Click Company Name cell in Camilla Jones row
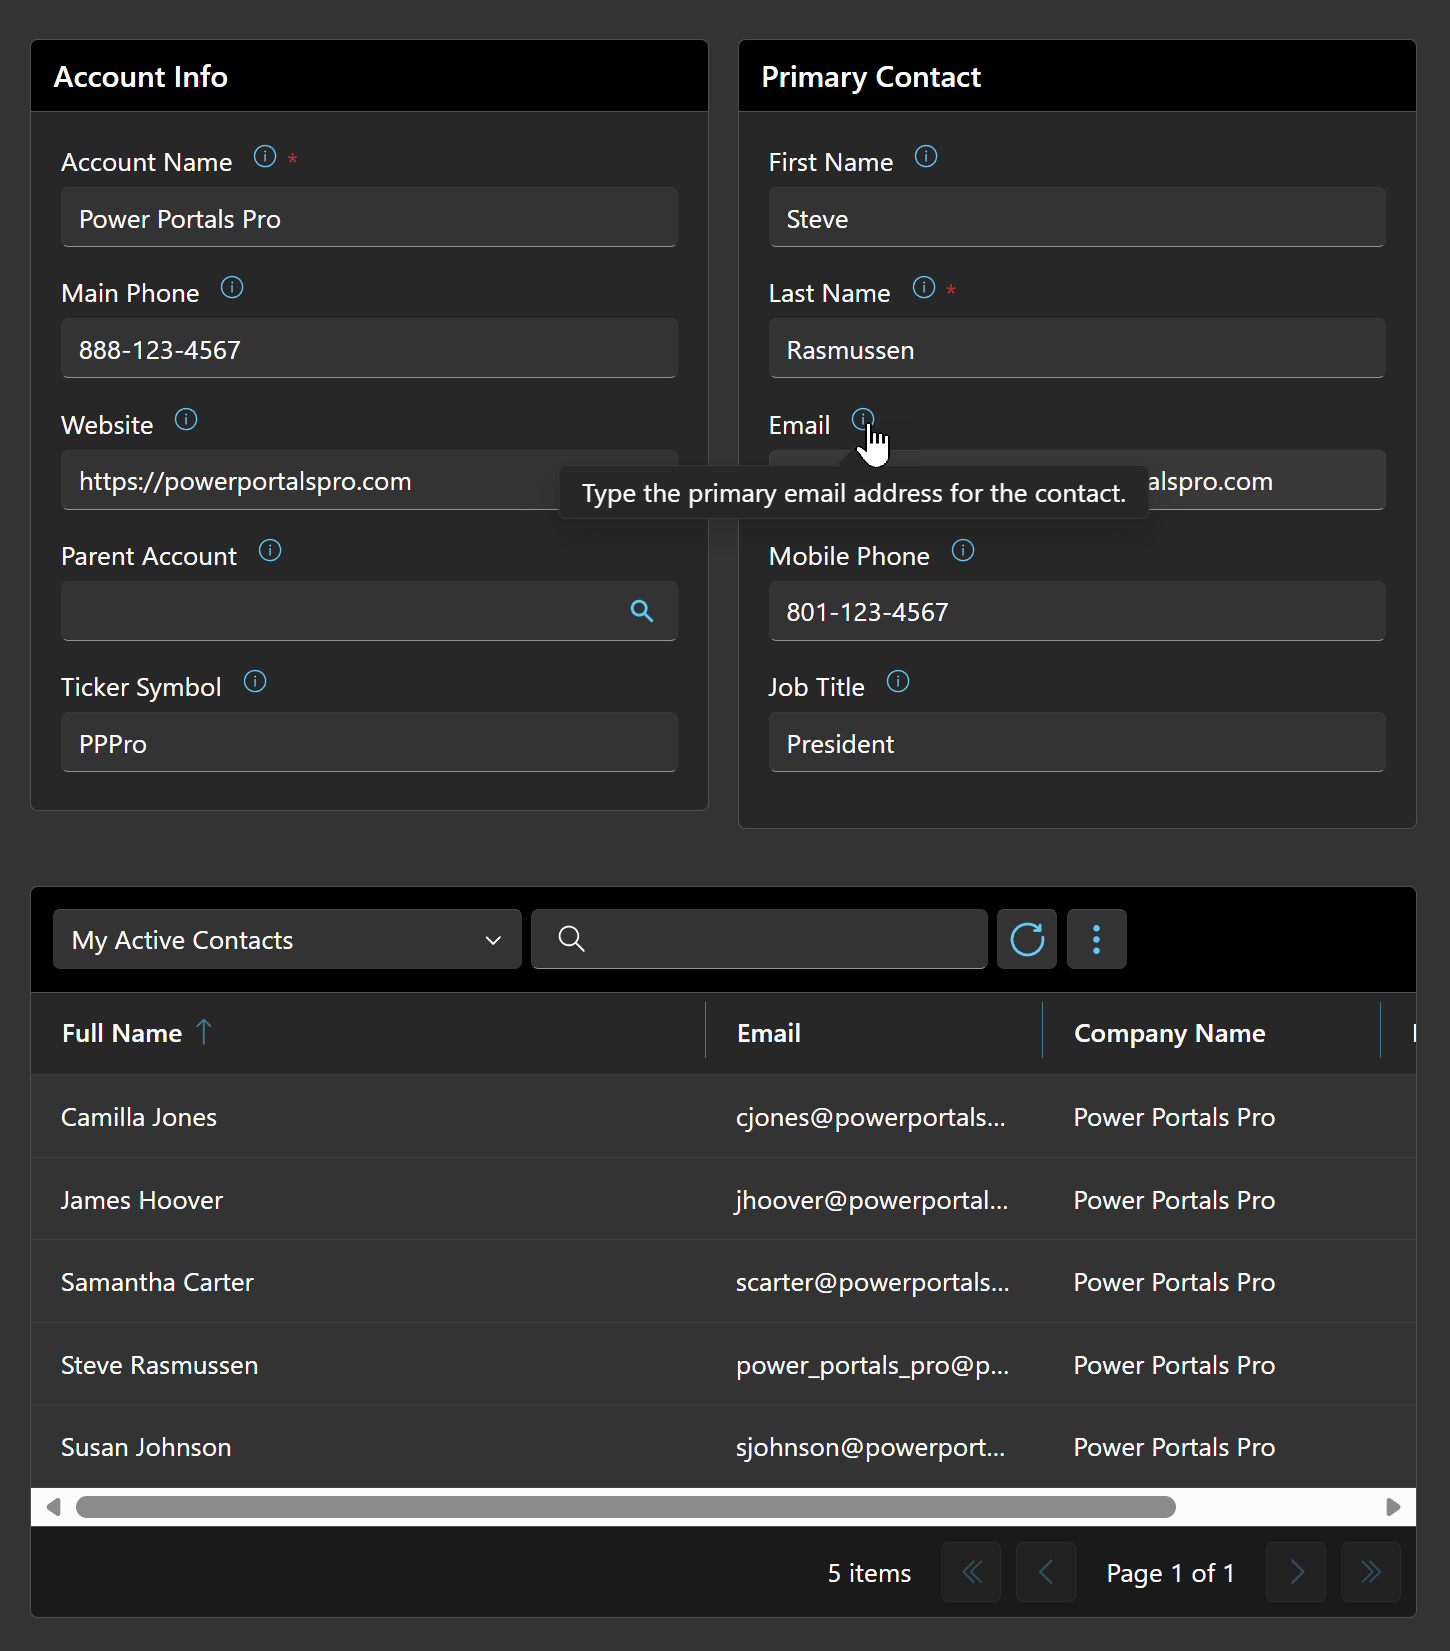 click(x=1174, y=1117)
